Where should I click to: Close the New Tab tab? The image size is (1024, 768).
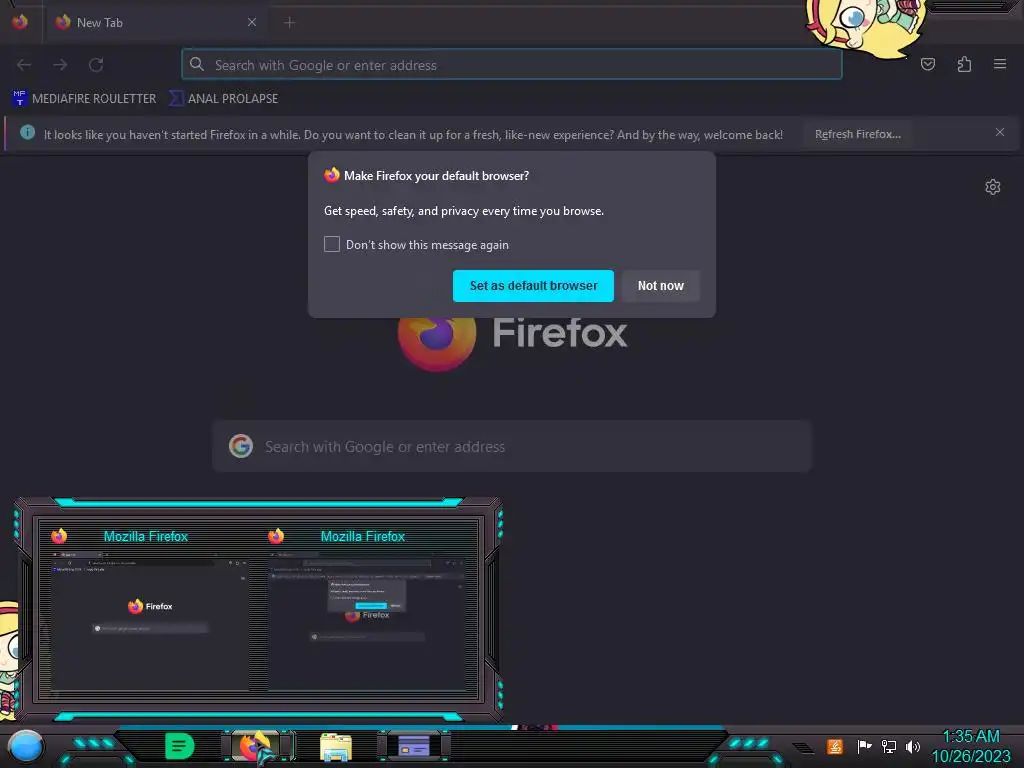[252, 22]
